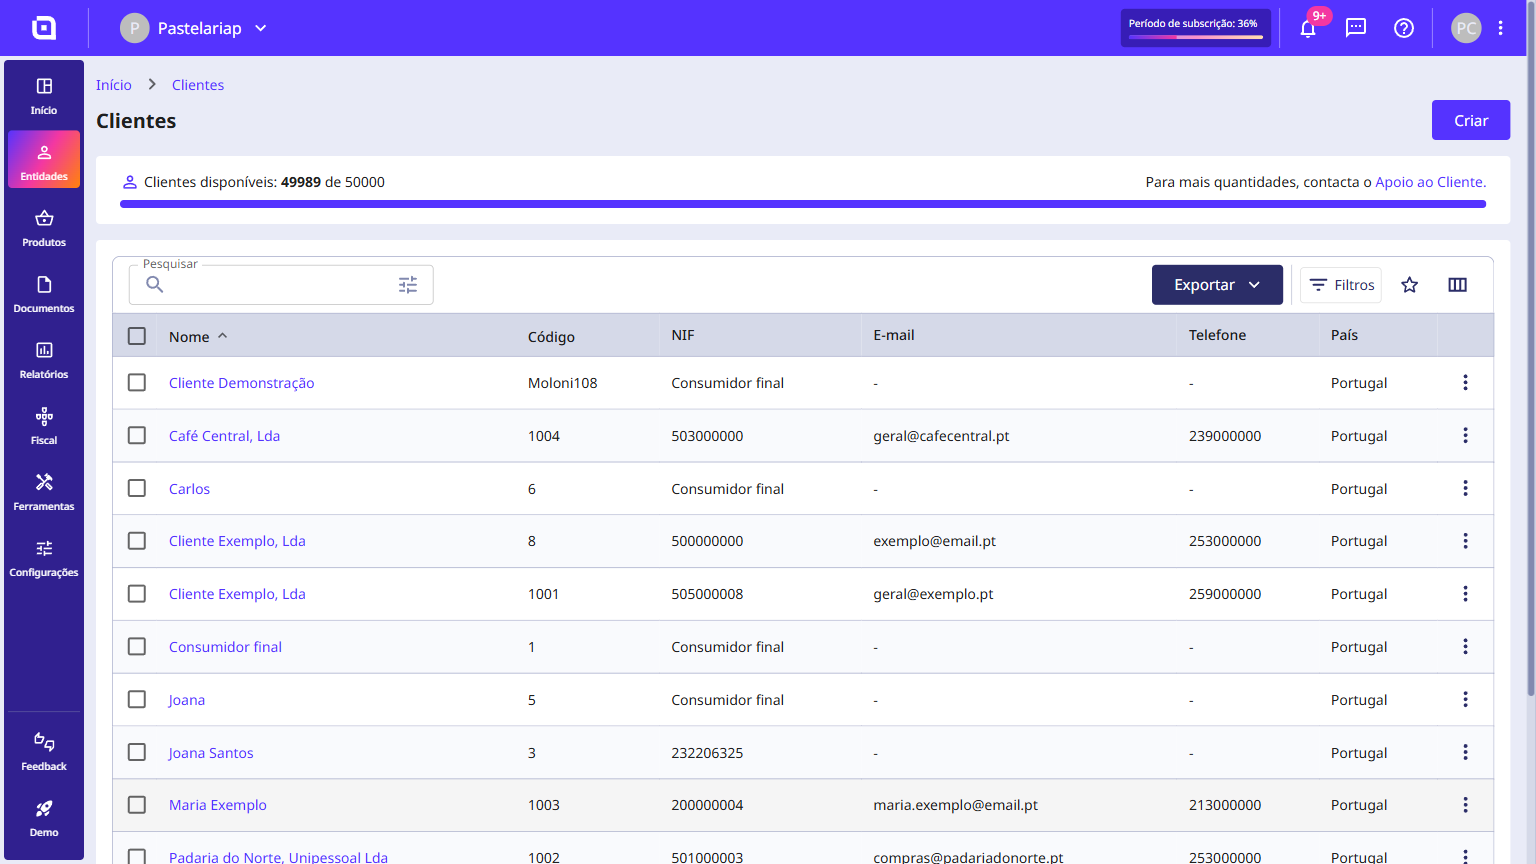
Task: Click the person icon beside Clientes disponíveis
Action: click(130, 182)
